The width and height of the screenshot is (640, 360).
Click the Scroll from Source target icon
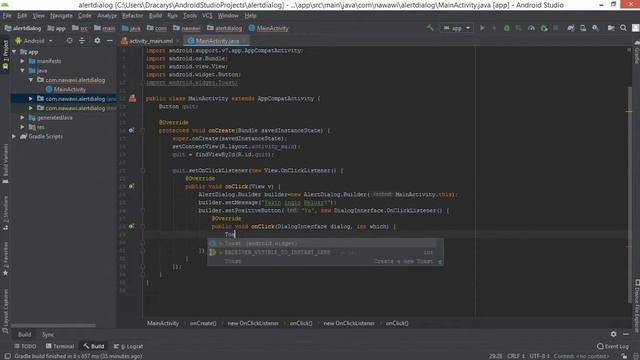pyautogui.click(x=69, y=41)
